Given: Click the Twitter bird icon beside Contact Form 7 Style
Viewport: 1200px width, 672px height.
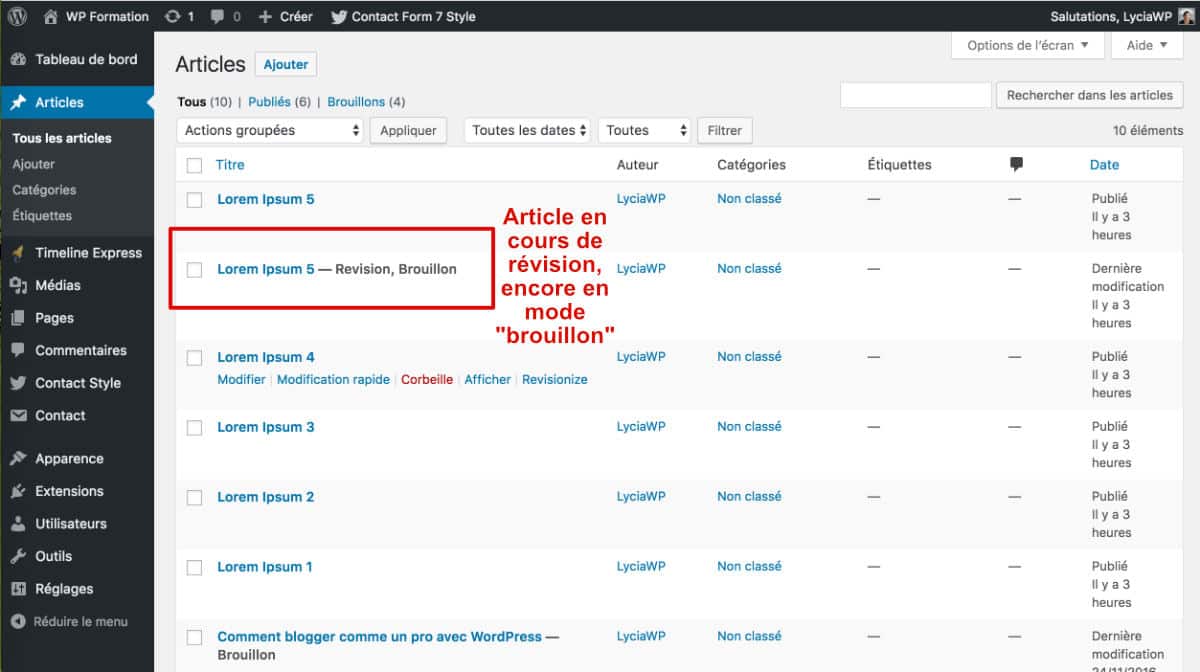Looking at the screenshot, I should 338,15.
